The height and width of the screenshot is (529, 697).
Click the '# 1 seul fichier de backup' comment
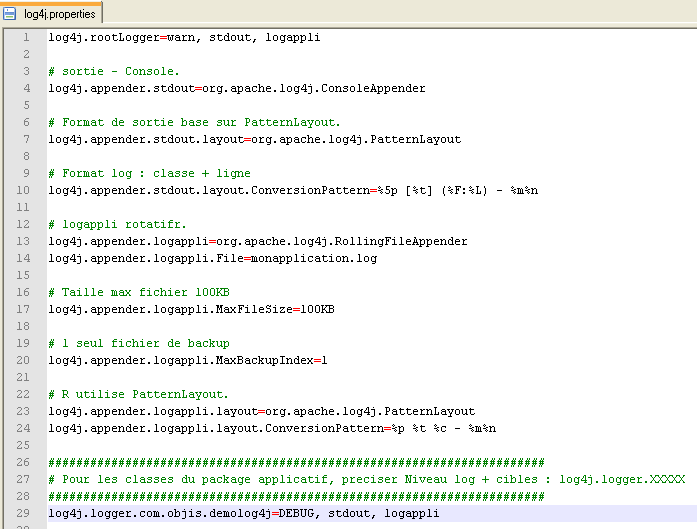(x=138, y=343)
